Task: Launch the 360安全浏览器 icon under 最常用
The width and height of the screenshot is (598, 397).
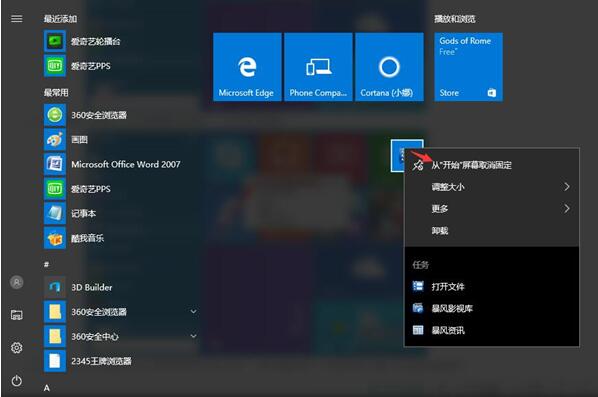Action: (x=55, y=115)
